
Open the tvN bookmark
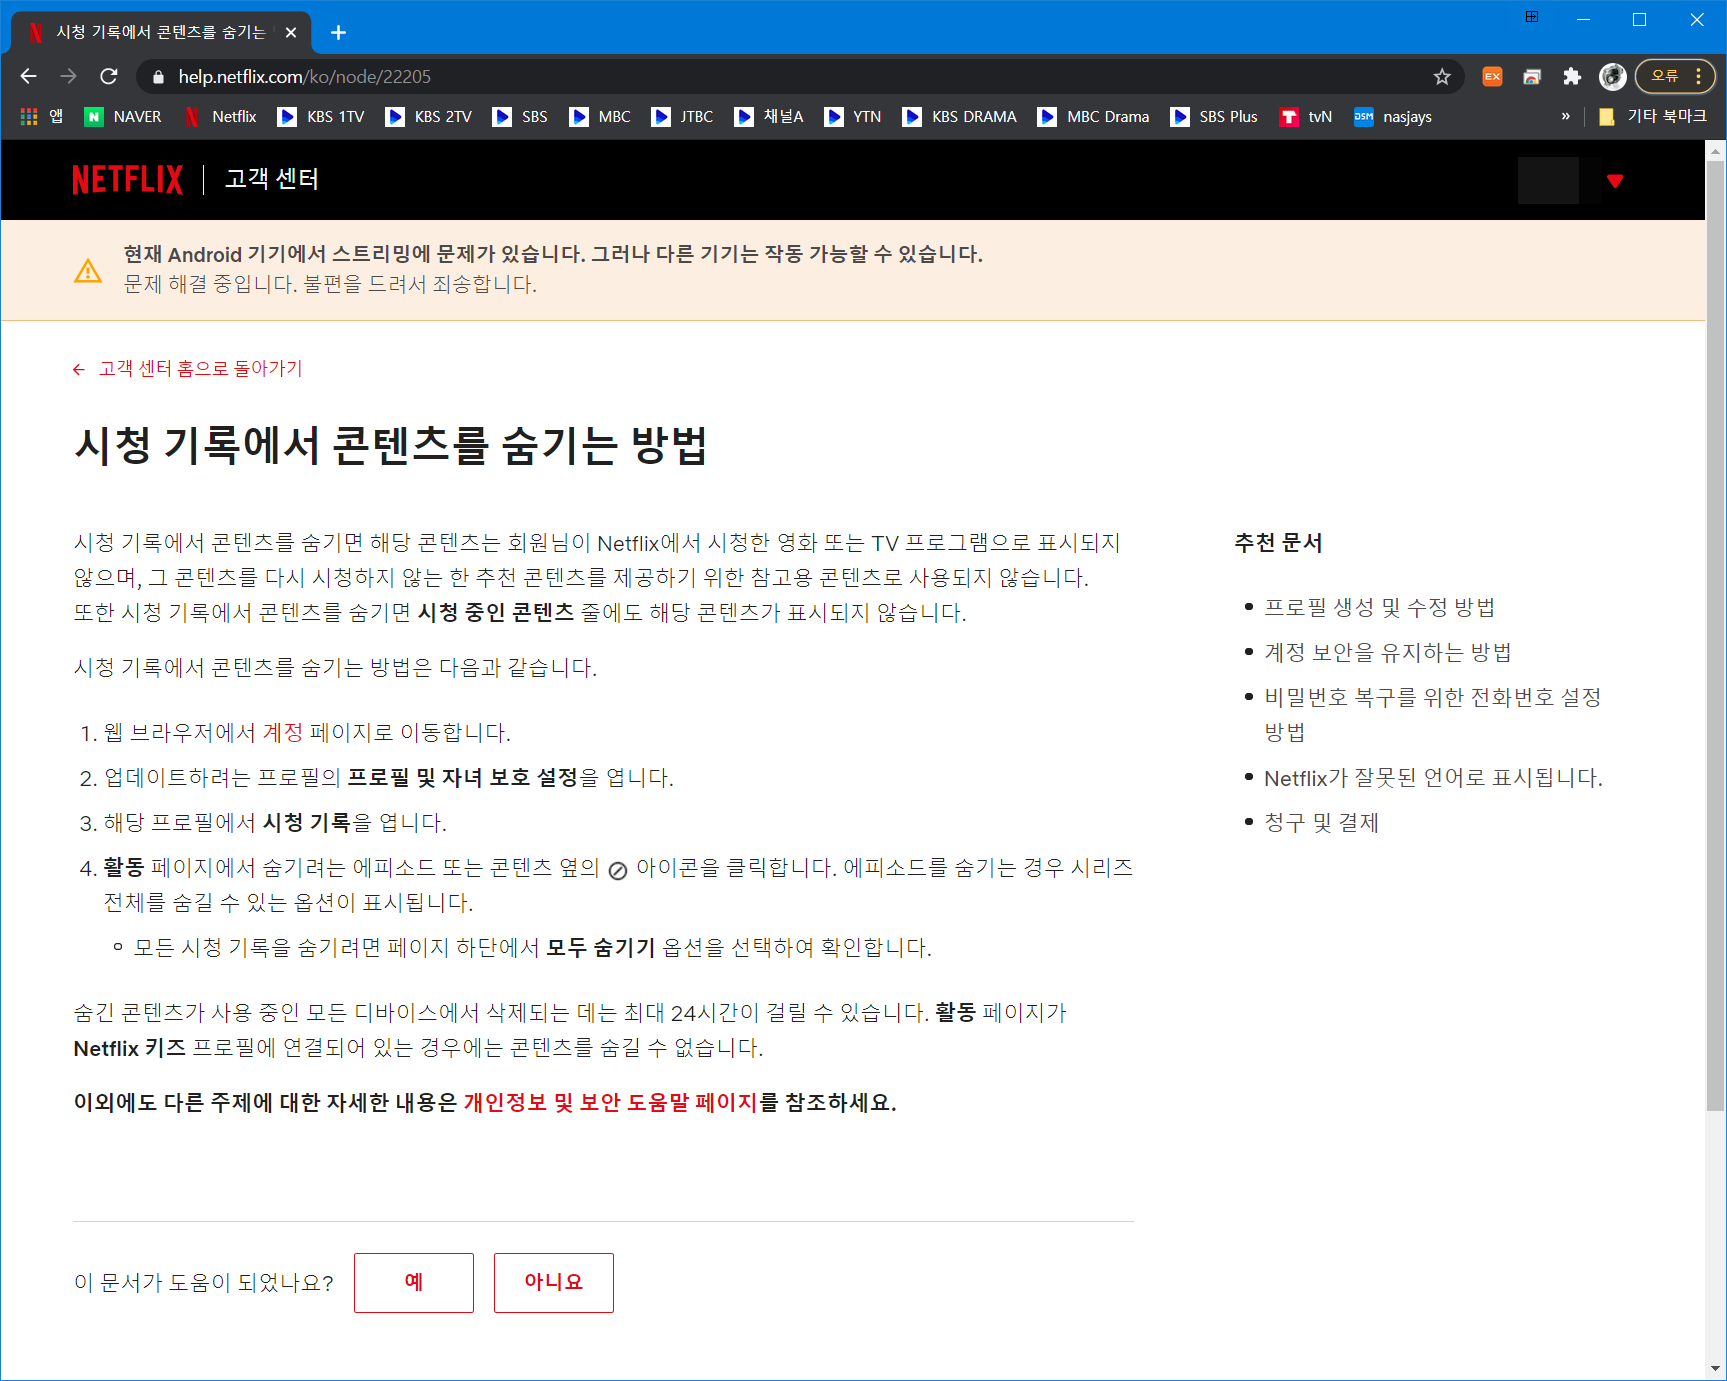coord(1306,116)
